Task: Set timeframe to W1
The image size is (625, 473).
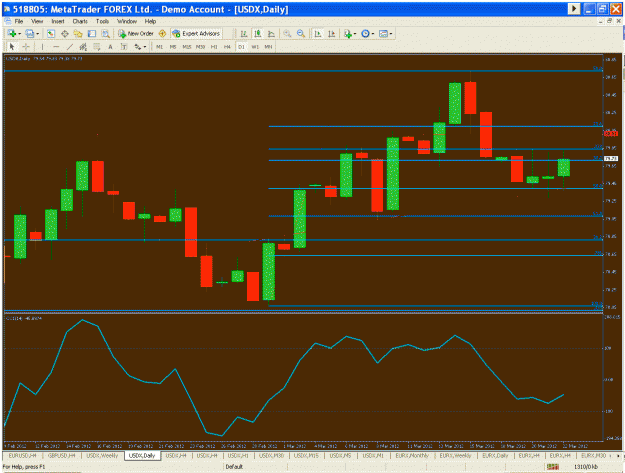Action: click(255, 47)
